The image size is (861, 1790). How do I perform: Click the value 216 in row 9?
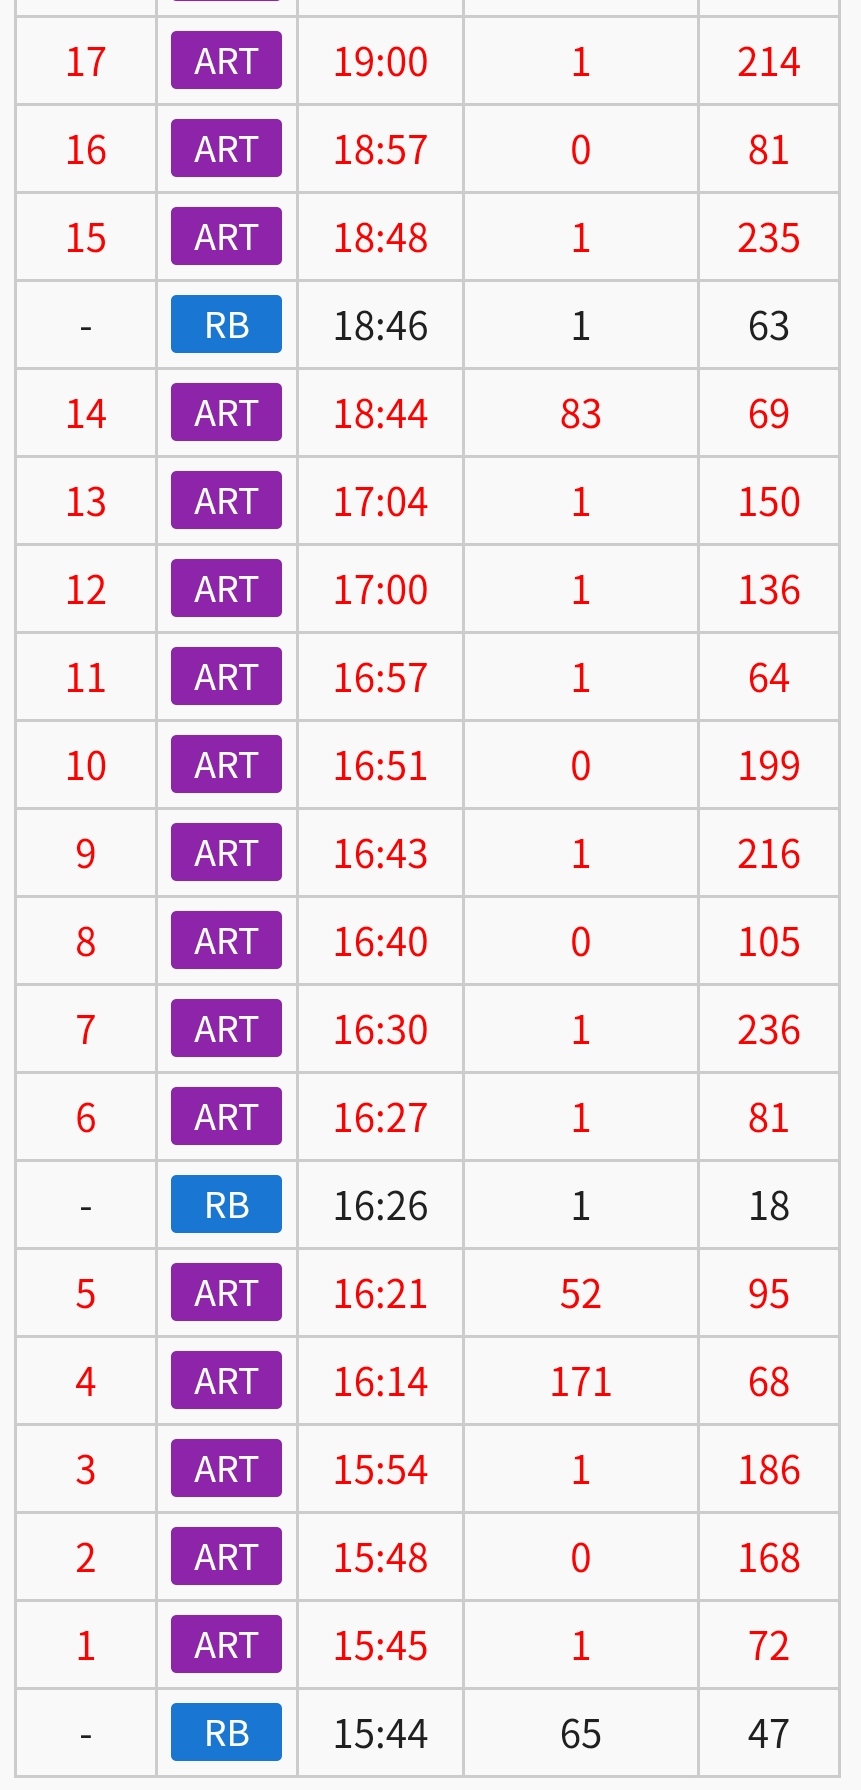768,853
